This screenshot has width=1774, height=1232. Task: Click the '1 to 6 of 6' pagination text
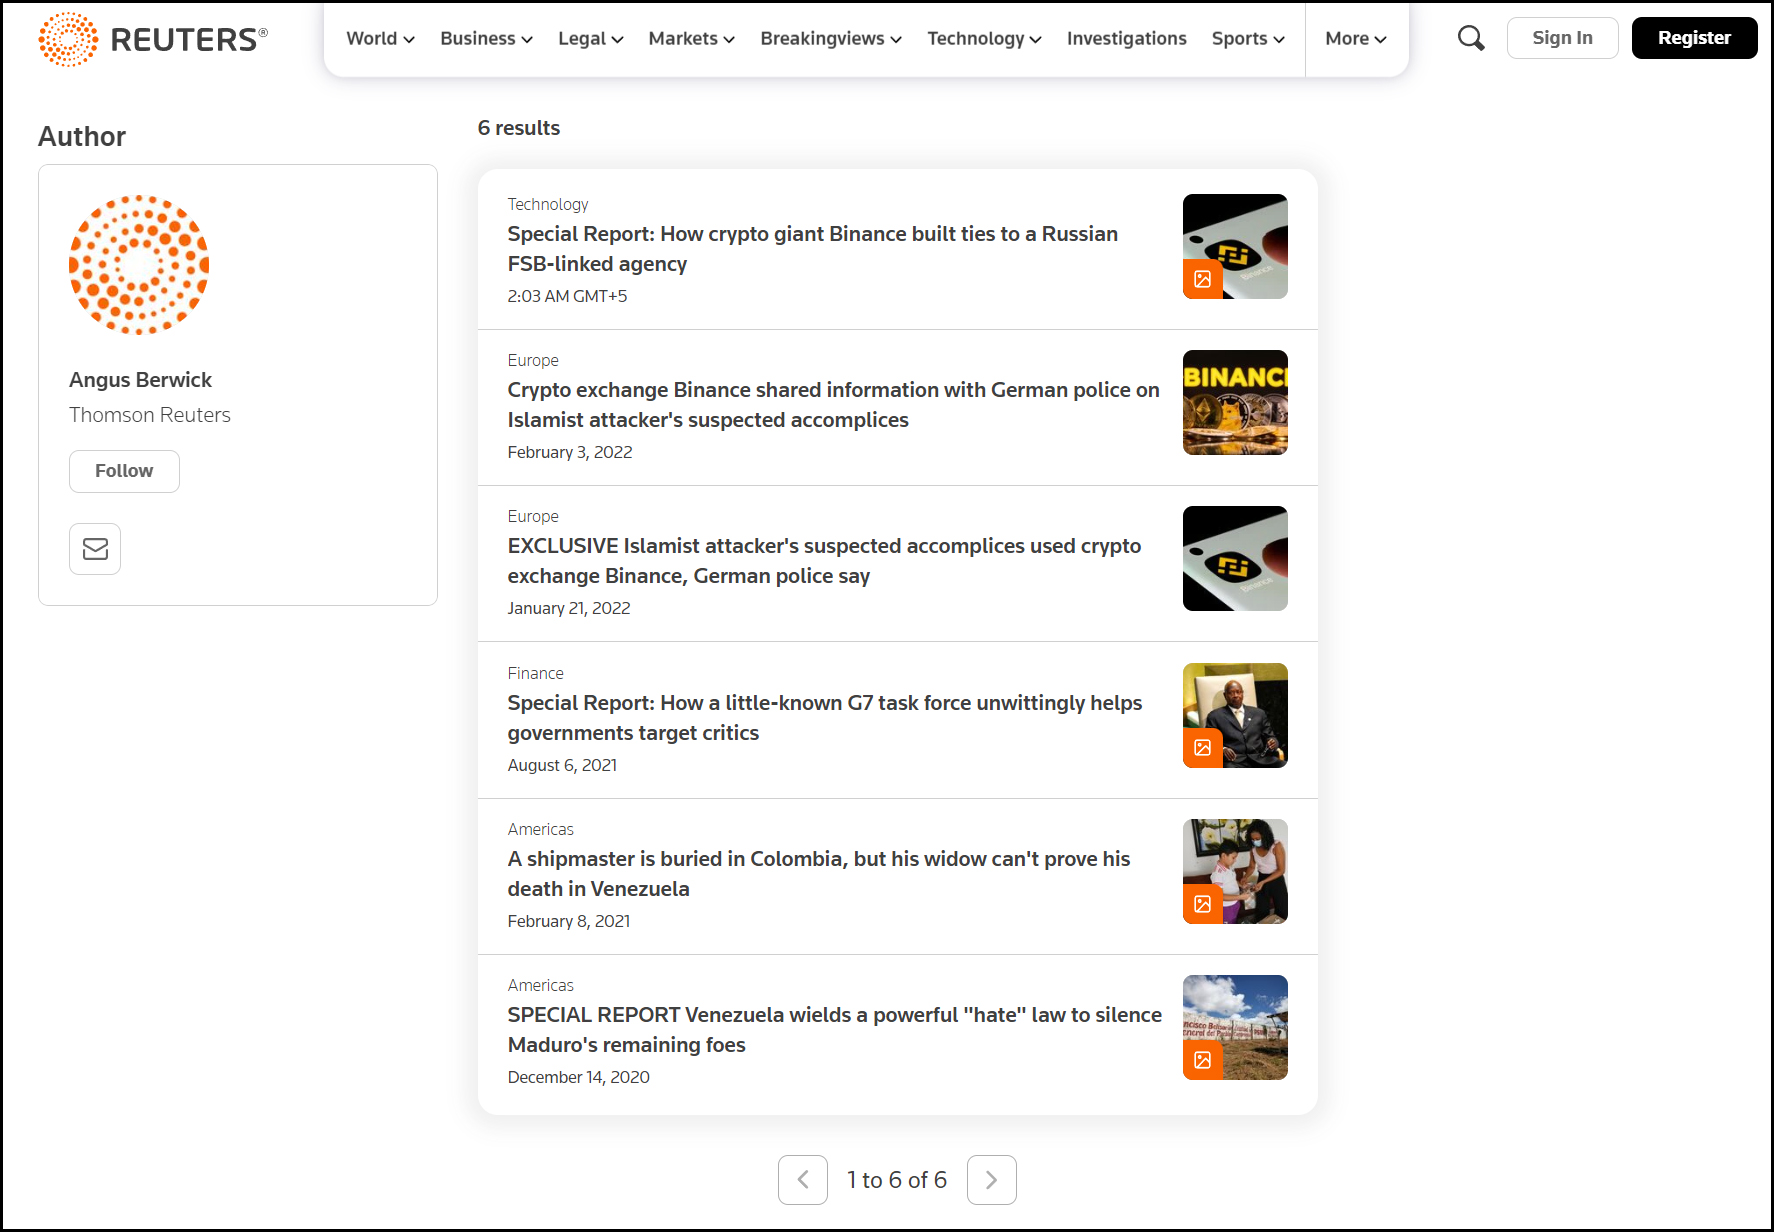[x=897, y=1180]
